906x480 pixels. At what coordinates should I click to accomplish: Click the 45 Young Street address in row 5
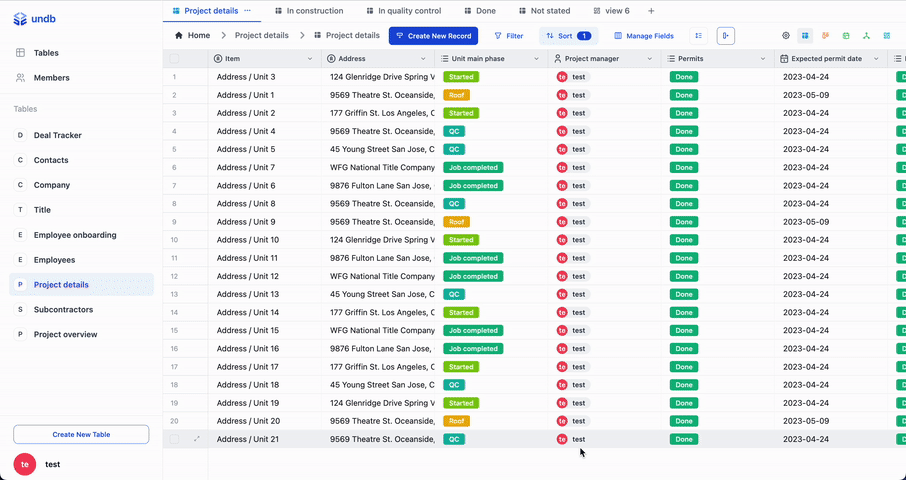(x=378, y=149)
